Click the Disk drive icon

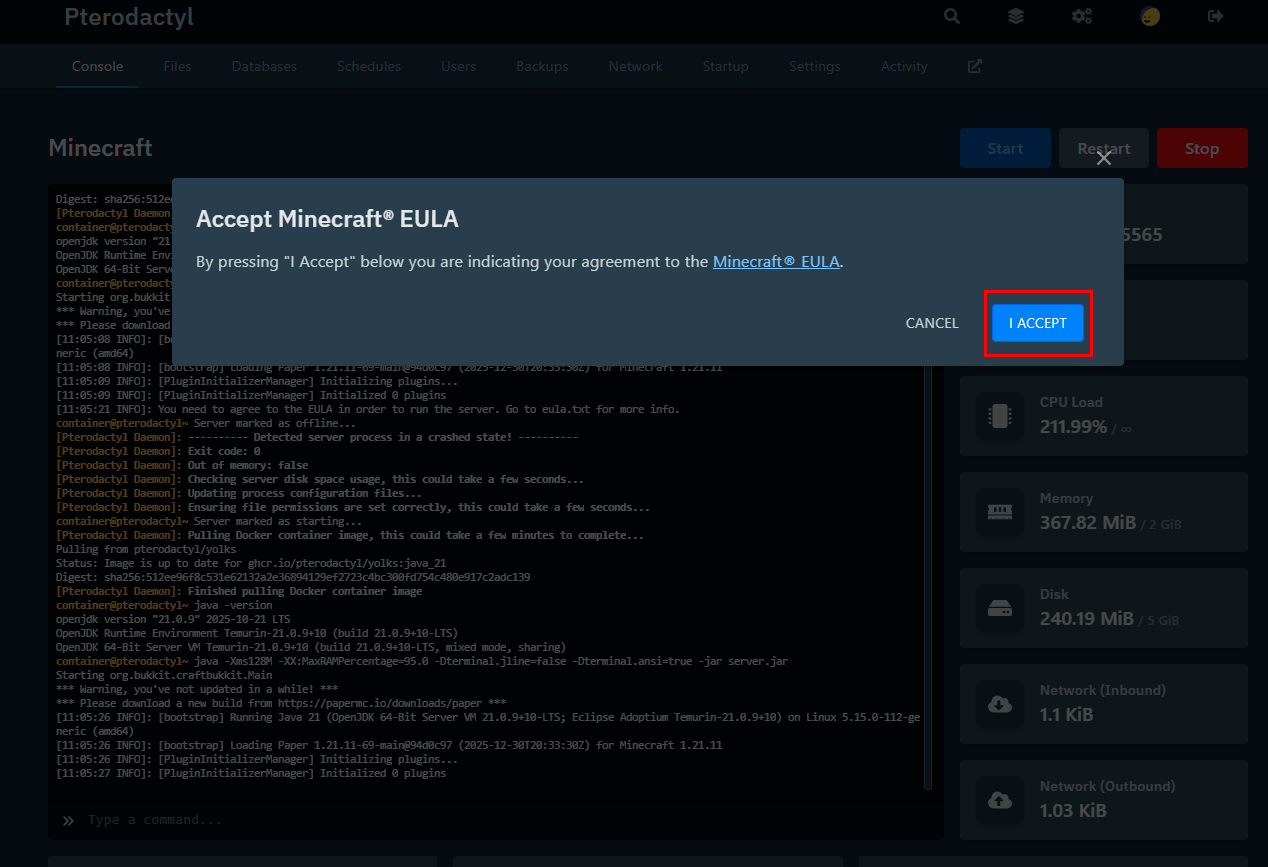pos(1000,608)
